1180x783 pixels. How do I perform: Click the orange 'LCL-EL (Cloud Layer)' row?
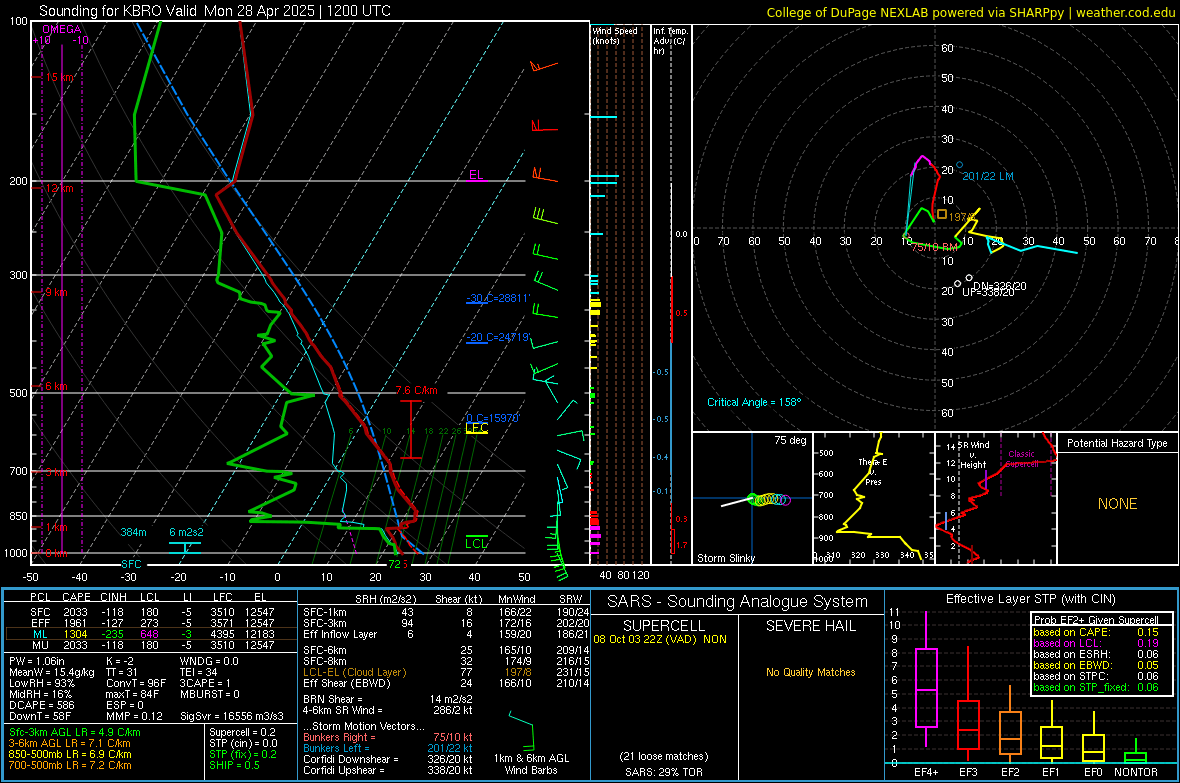pos(354,672)
